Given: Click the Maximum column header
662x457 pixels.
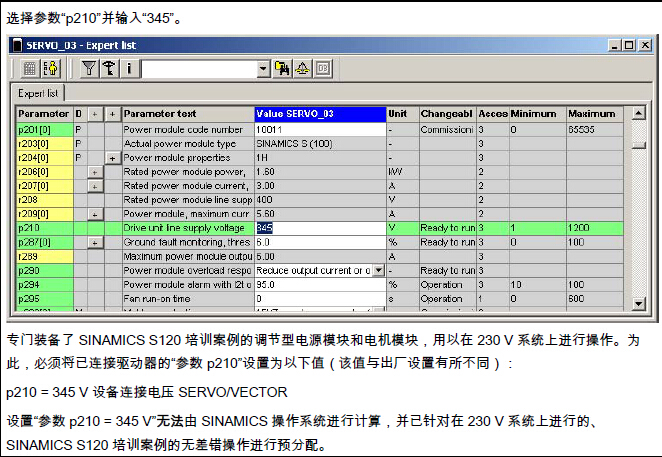Looking at the screenshot, I should tap(594, 114).
